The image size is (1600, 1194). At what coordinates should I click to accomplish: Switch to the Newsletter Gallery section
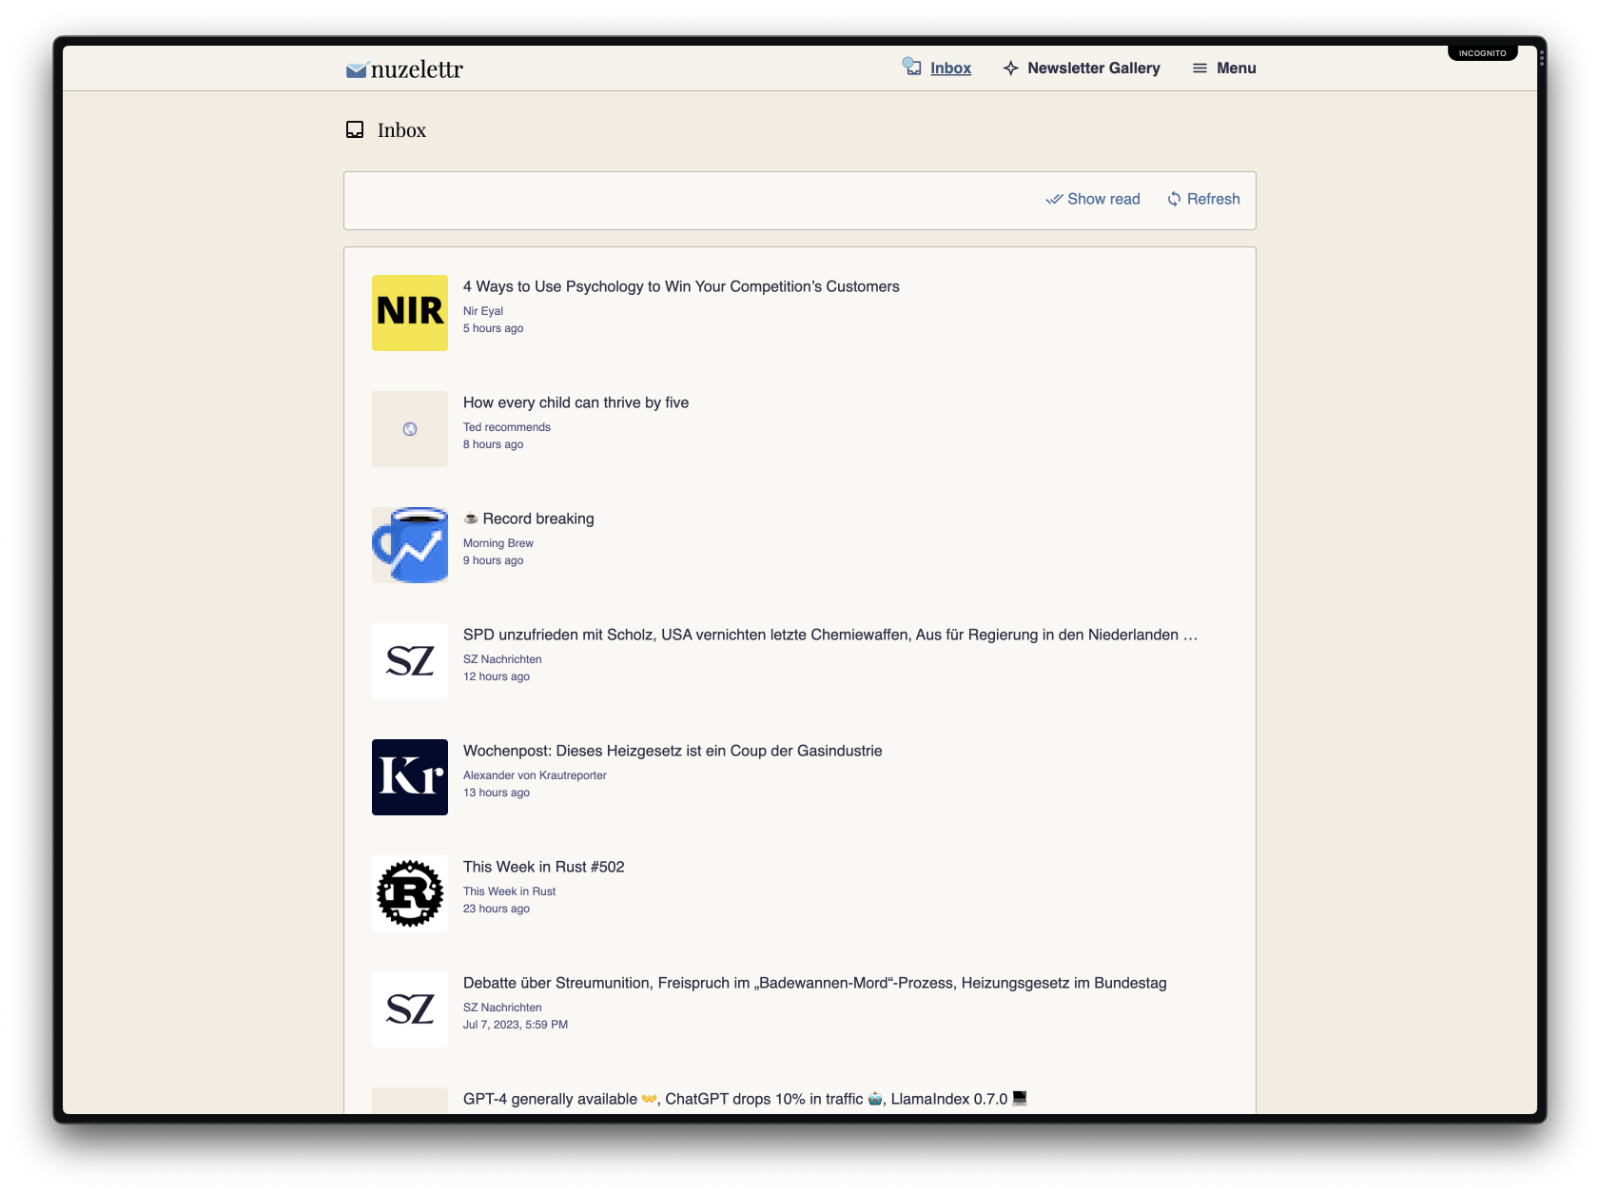click(x=1093, y=67)
